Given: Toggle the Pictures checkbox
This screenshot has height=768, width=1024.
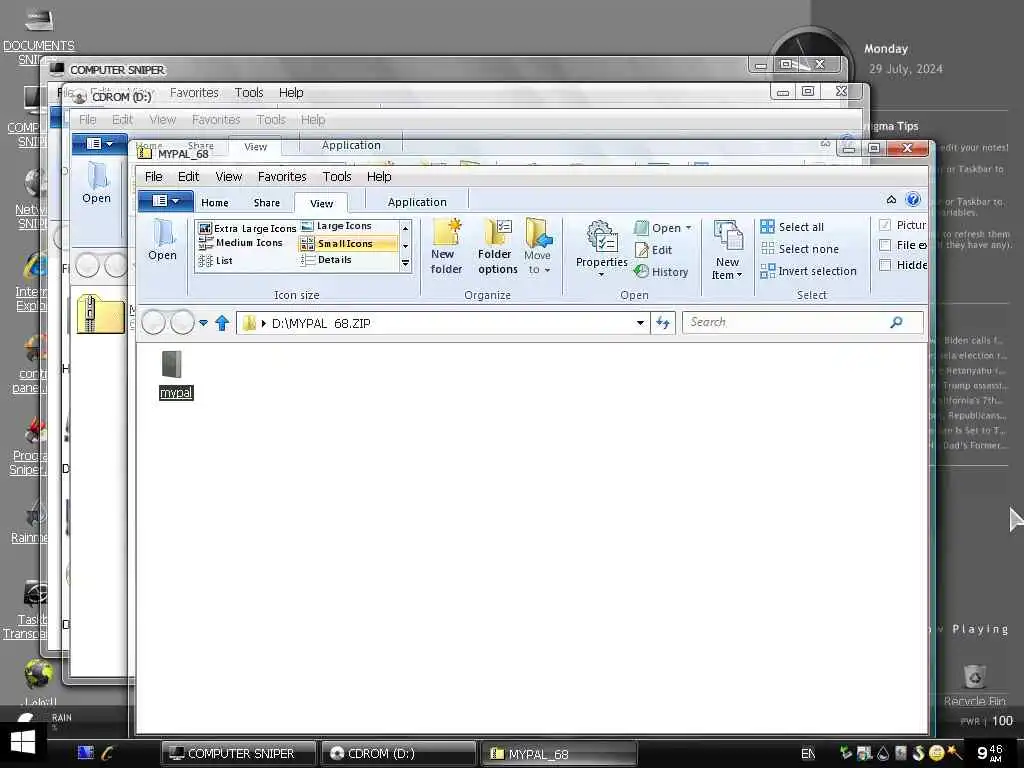Looking at the screenshot, I should [885, 225].
